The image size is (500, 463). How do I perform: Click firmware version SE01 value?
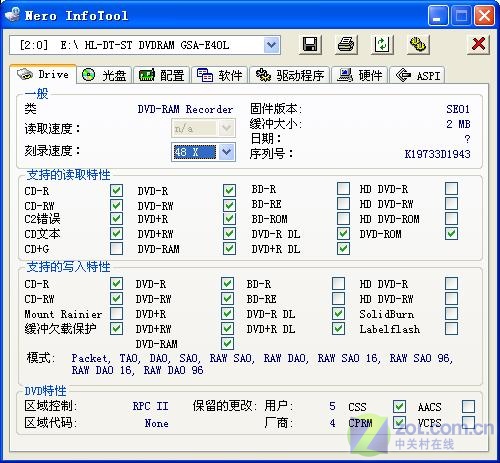pos(458,109)
